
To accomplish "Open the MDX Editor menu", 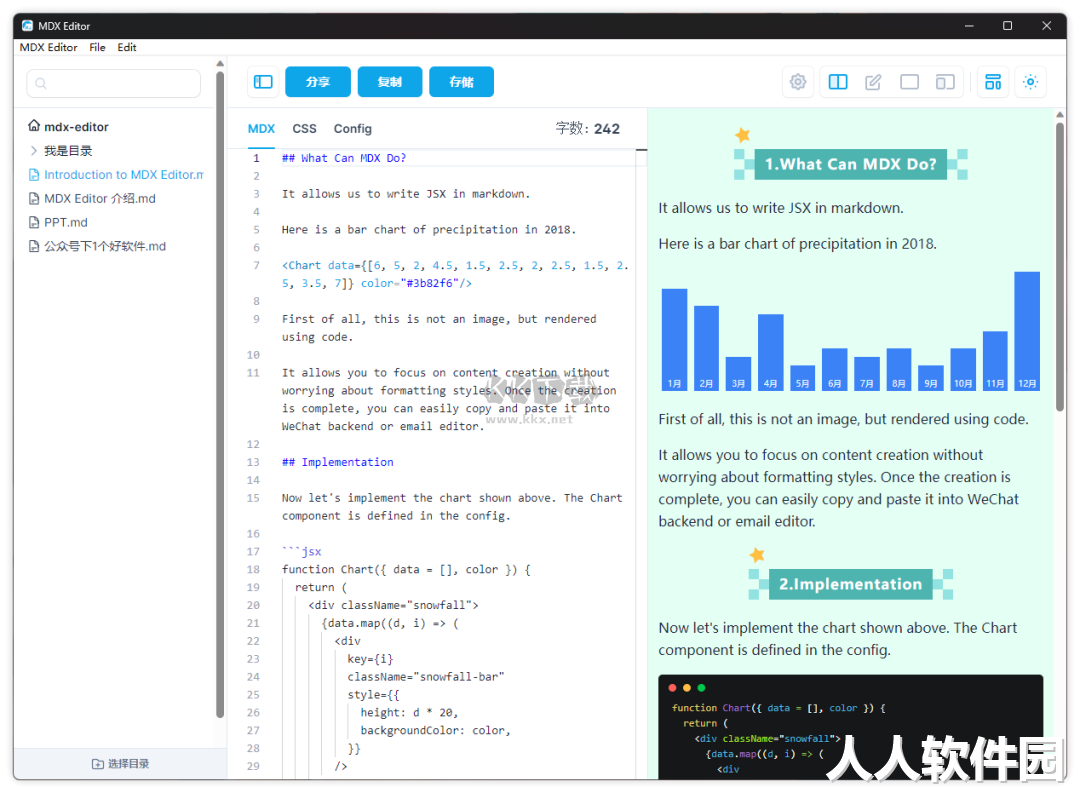I will [48, 47].
